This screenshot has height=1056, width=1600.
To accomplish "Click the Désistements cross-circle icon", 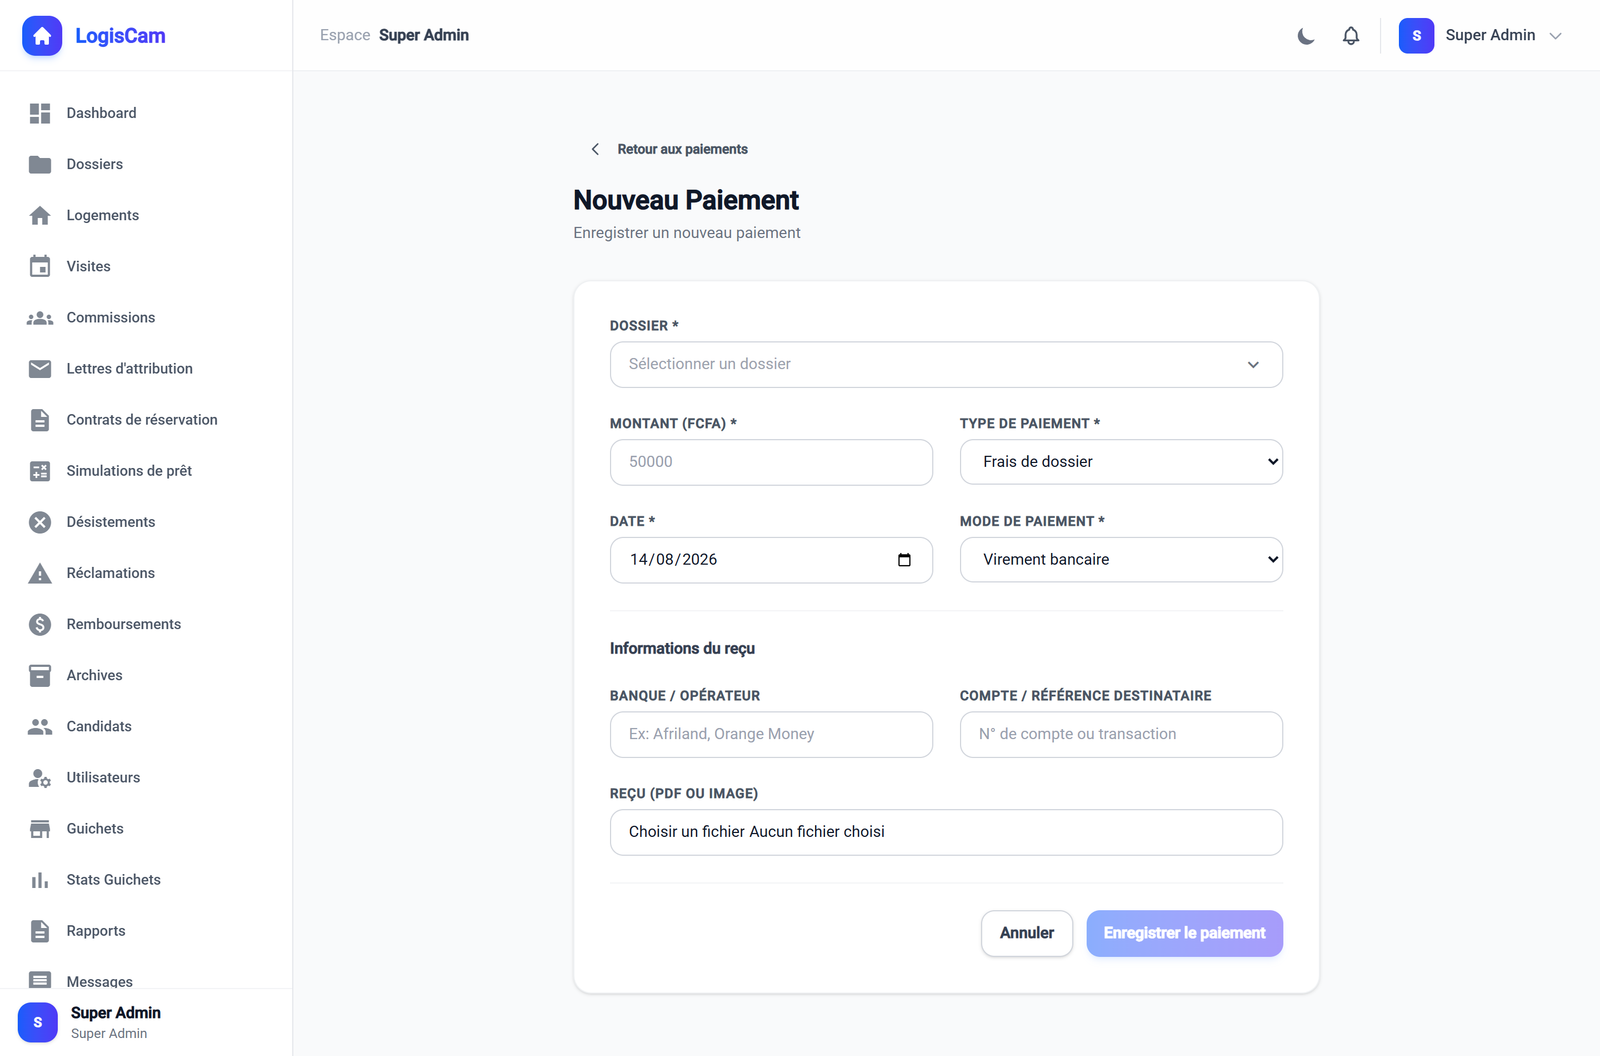I will click(x=40, y=522).
